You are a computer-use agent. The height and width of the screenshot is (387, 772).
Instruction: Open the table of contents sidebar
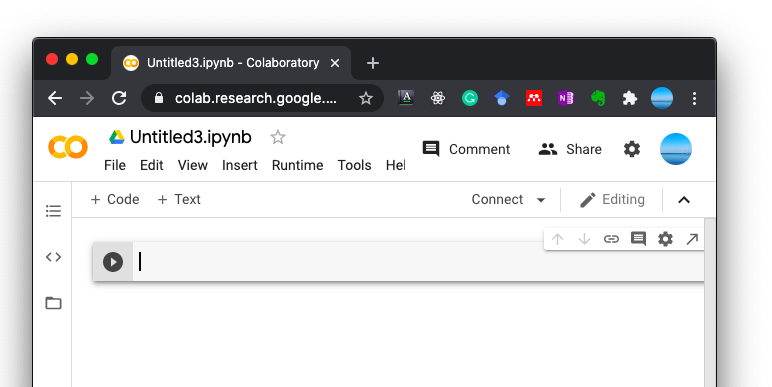click(53, 211)
